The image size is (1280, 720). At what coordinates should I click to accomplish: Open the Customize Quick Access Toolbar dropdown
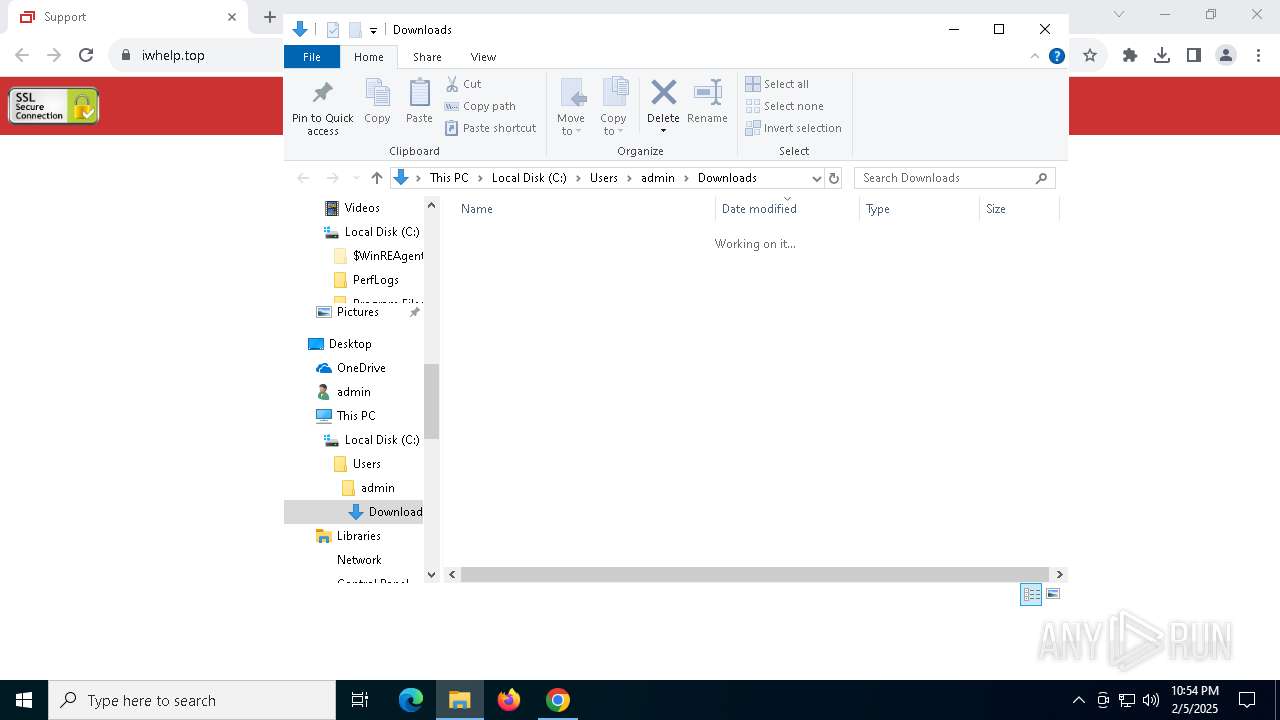click(x=373, y=31)
